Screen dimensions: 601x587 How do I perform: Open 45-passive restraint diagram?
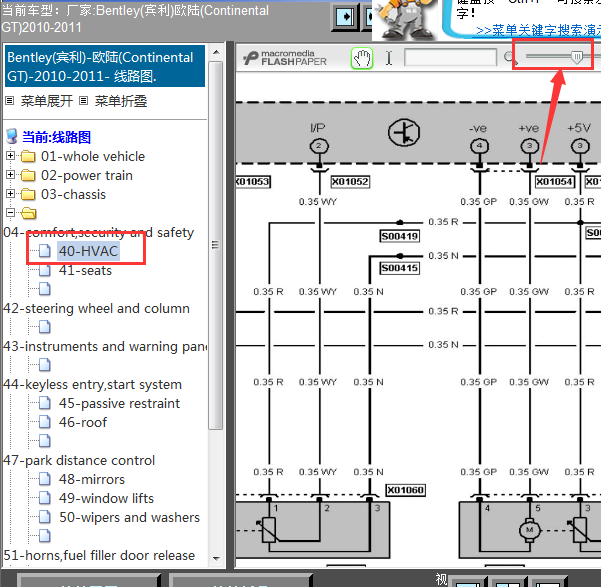click(x=119, y=403)
